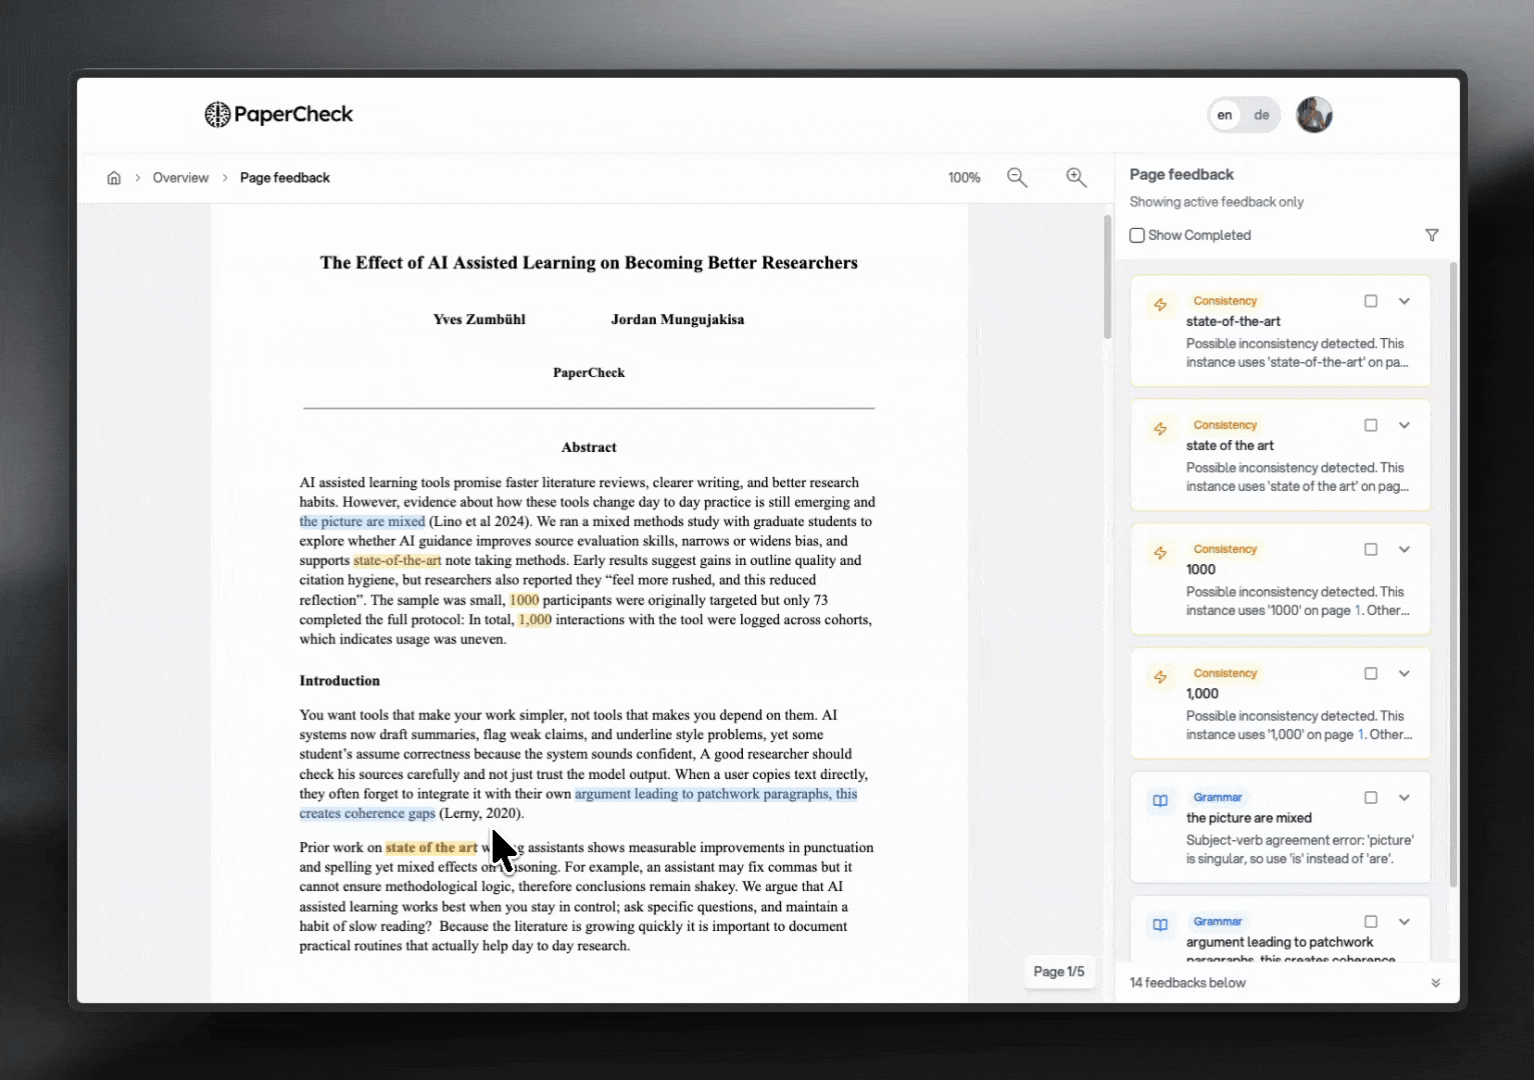Expand the 'state of the art' feedback card
This screenshot has width=1534, height=1080.
pyautogui.click(x=1404, y=425)
